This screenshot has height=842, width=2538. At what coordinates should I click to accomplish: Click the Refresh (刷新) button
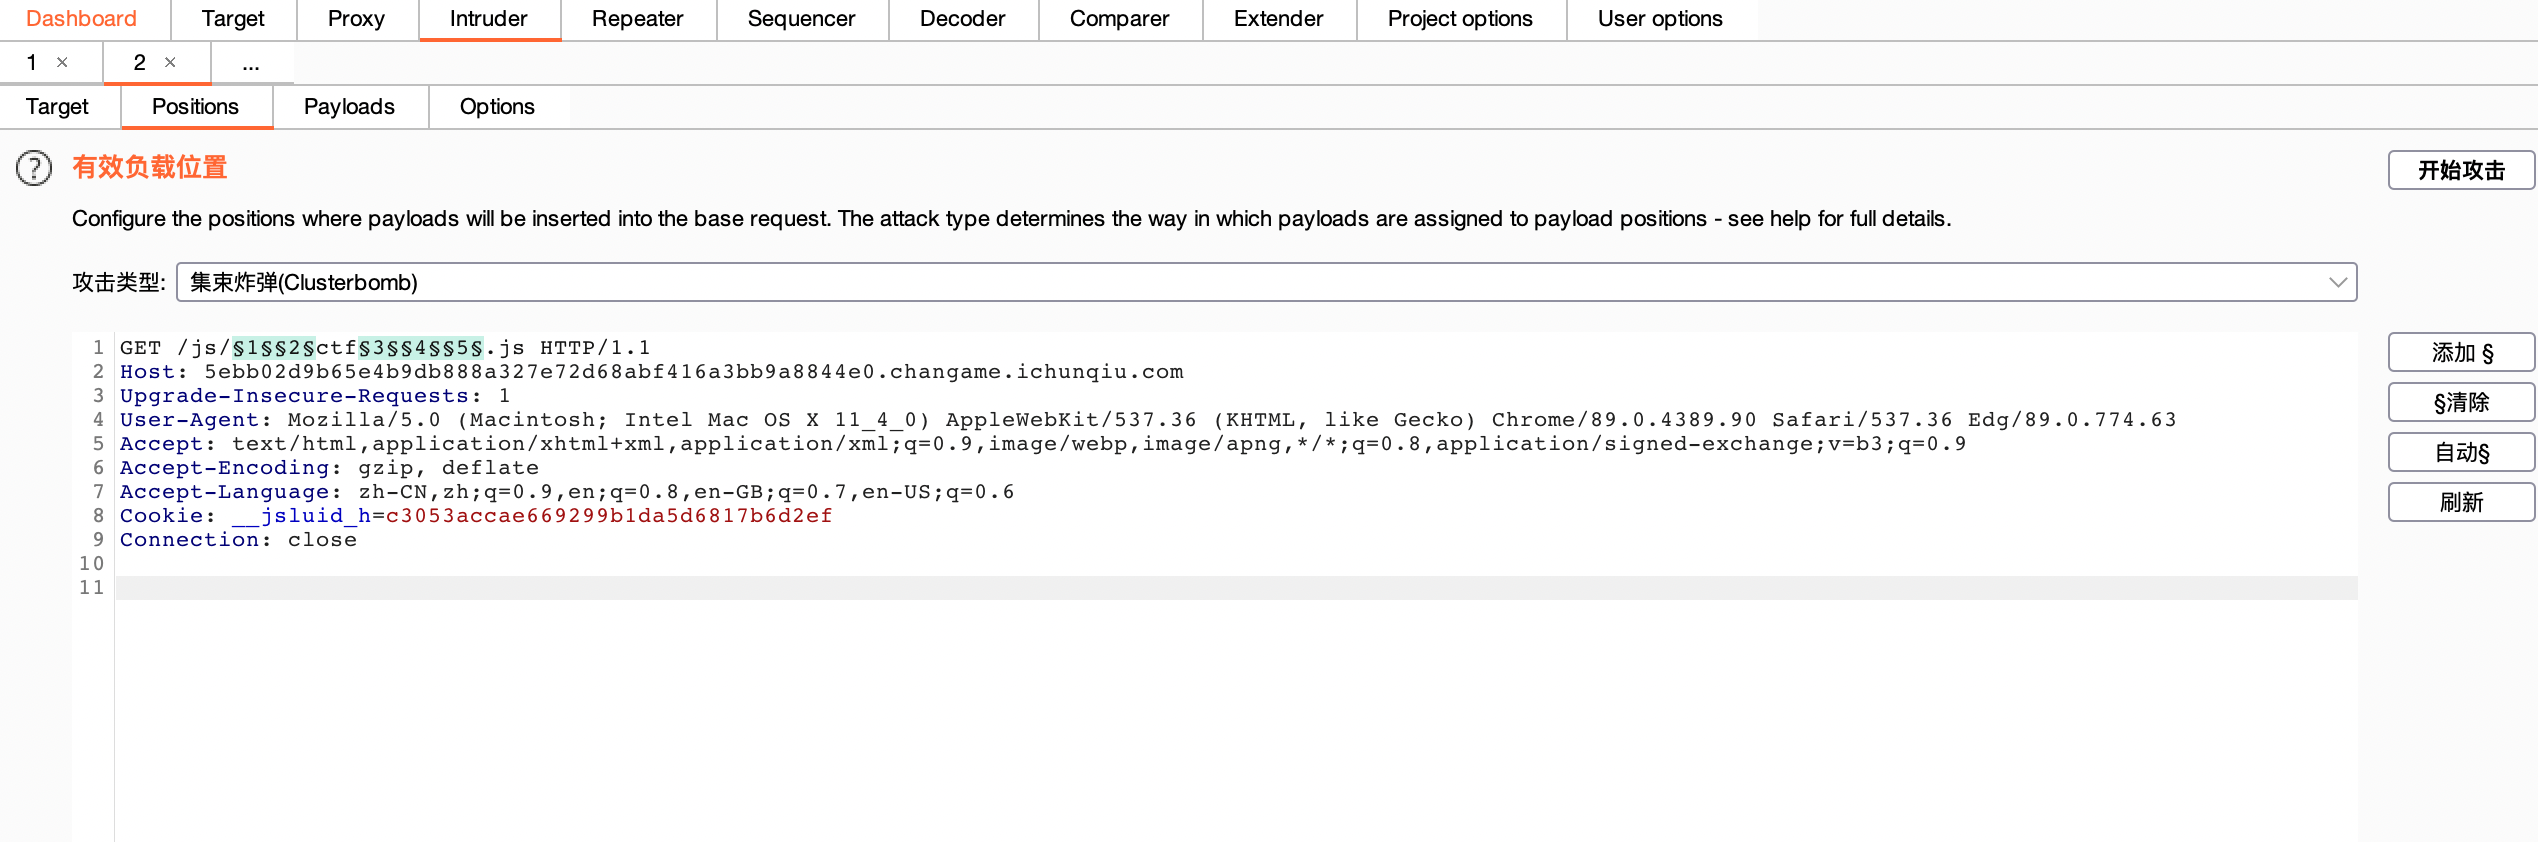pos(2460,502)
